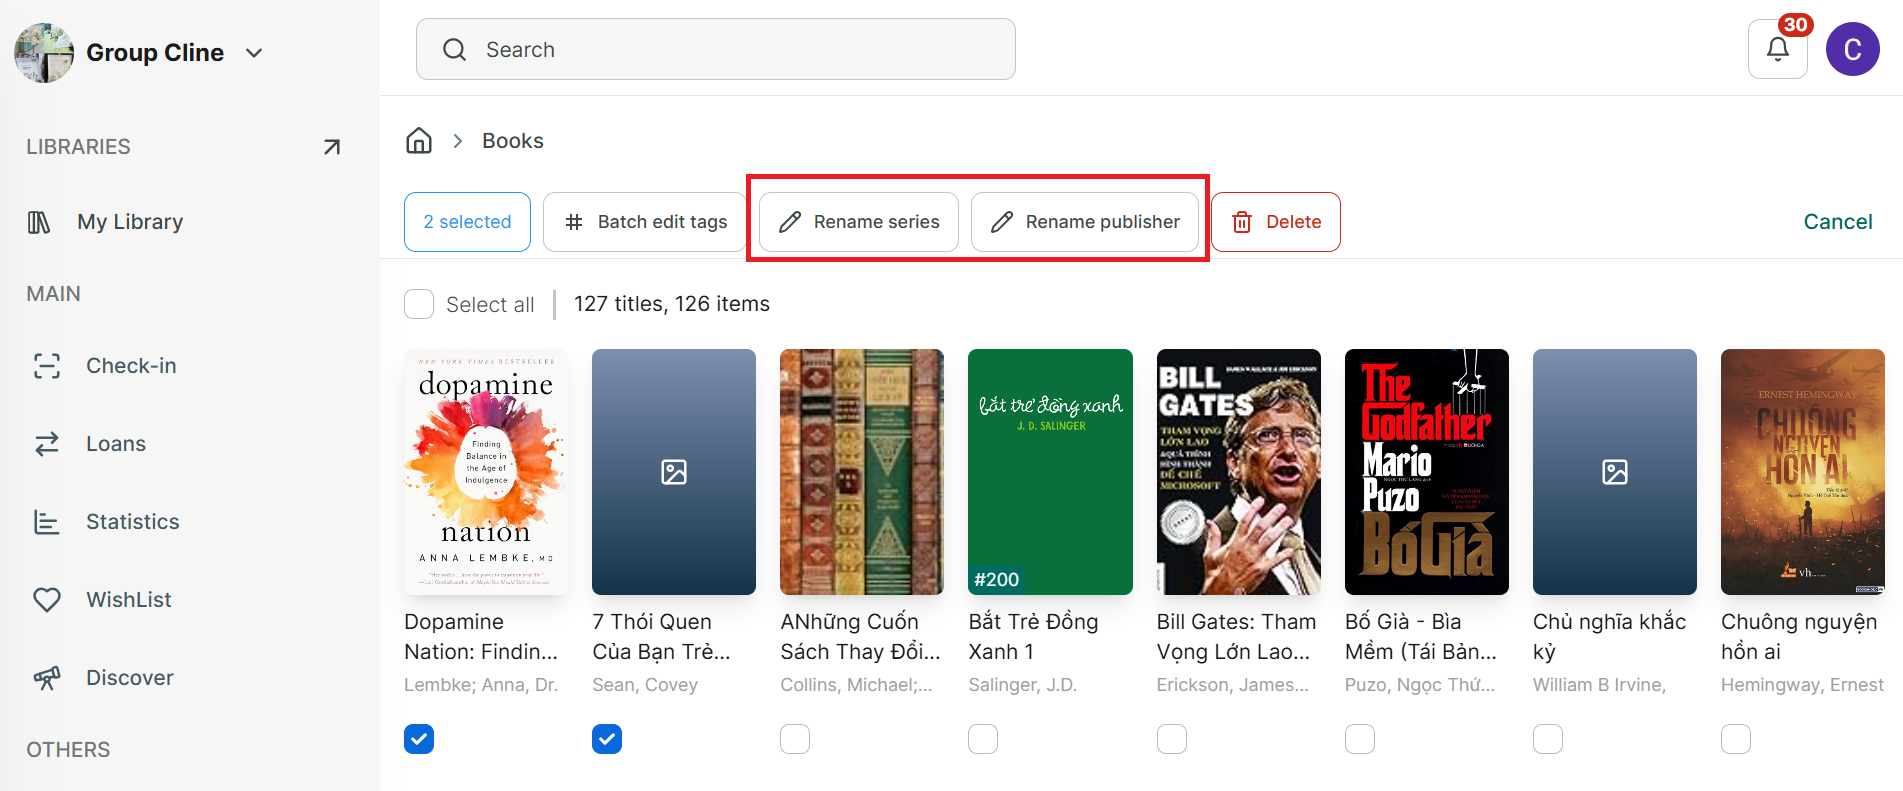
Task: Open the Bill Gates book cover
Action: click(x=1239, y=472)
